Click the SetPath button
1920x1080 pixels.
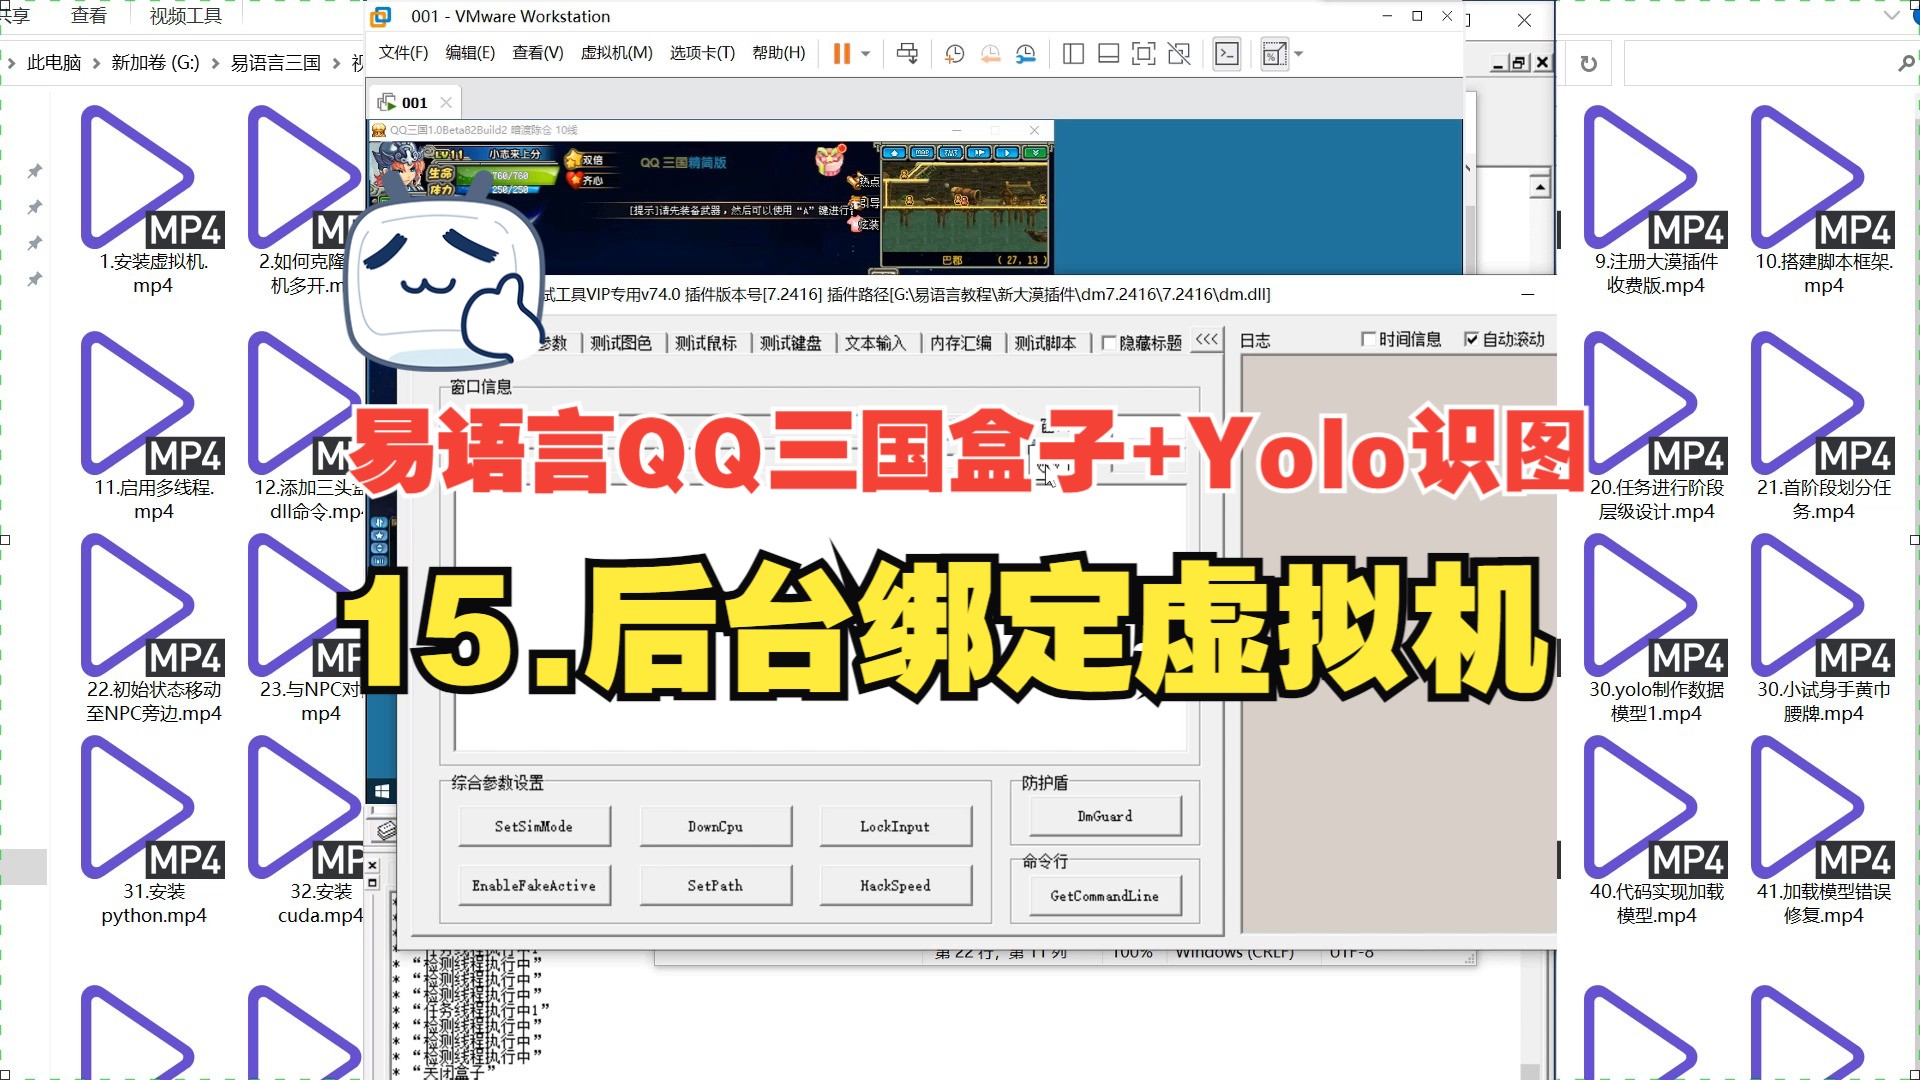click(x=715, y=886)
